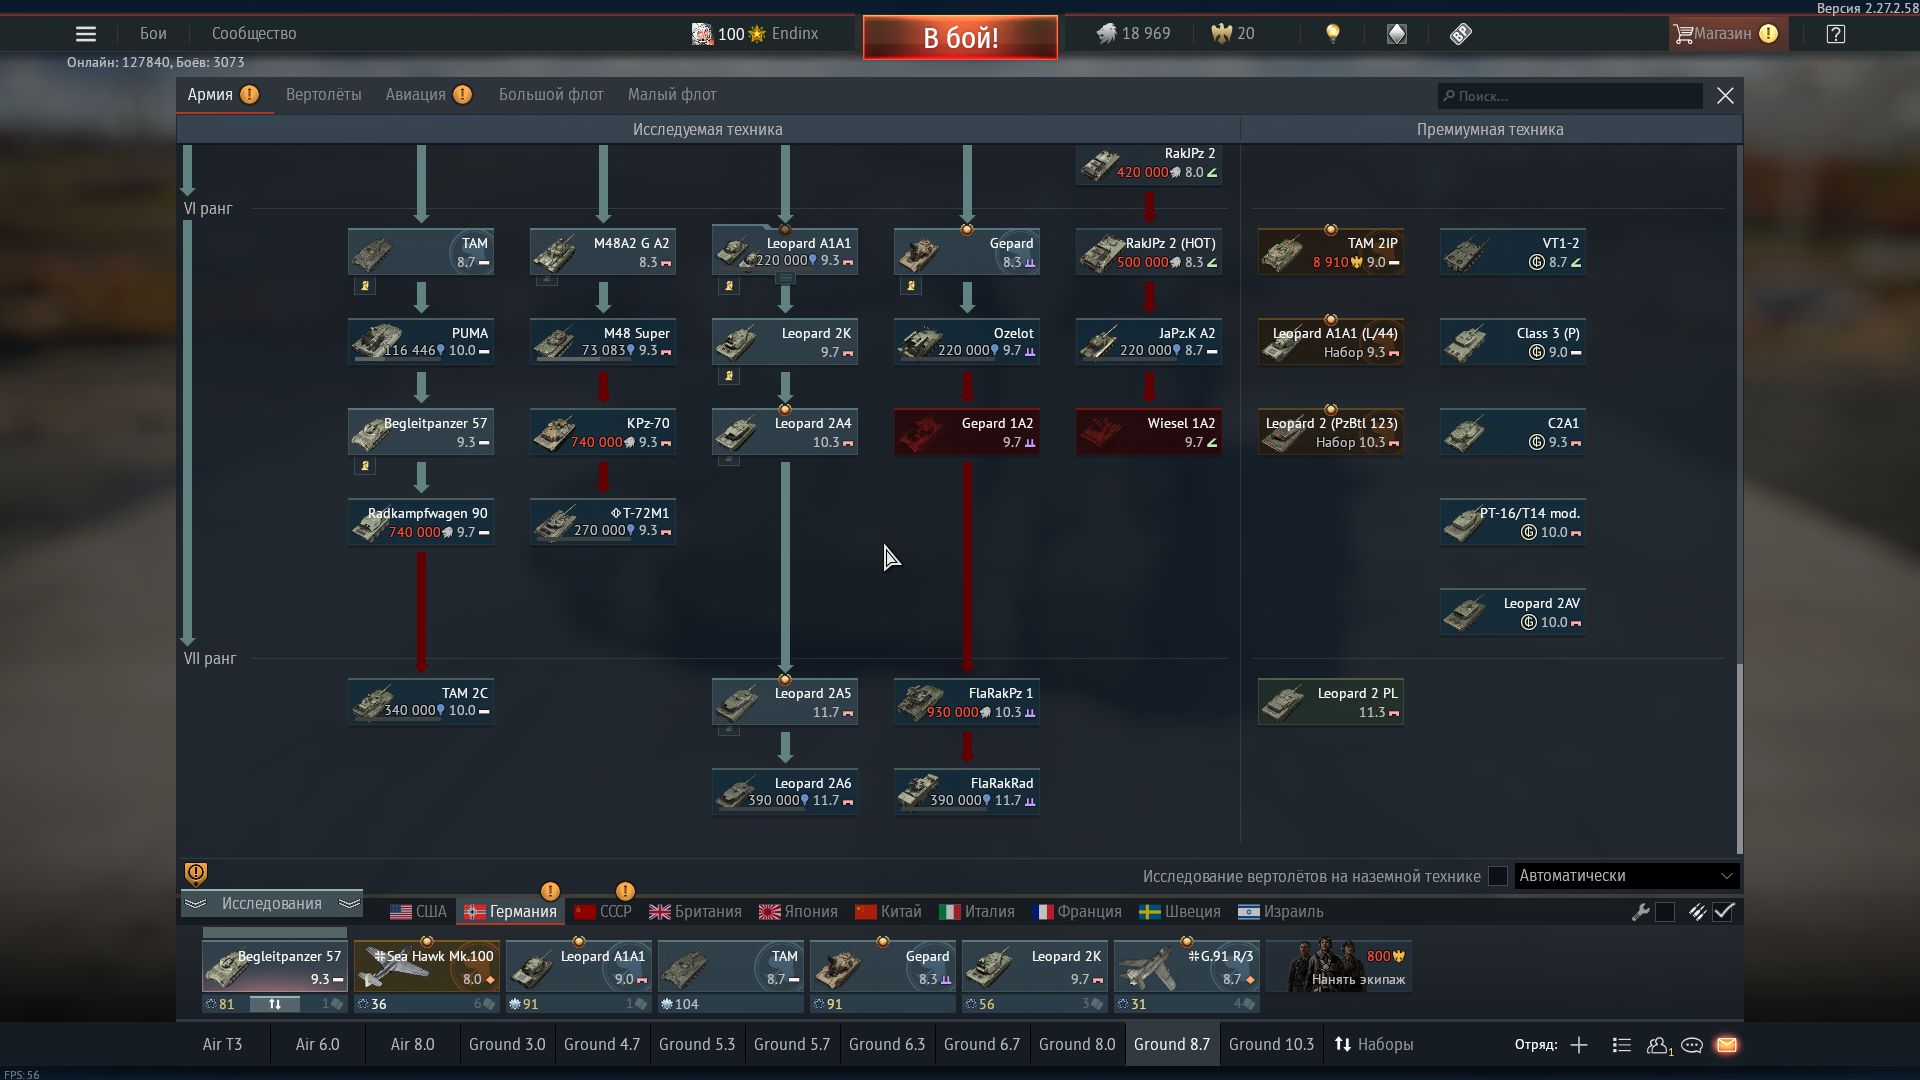Open the help question mark icon
The image size is (1920, 1080).
1835,34
